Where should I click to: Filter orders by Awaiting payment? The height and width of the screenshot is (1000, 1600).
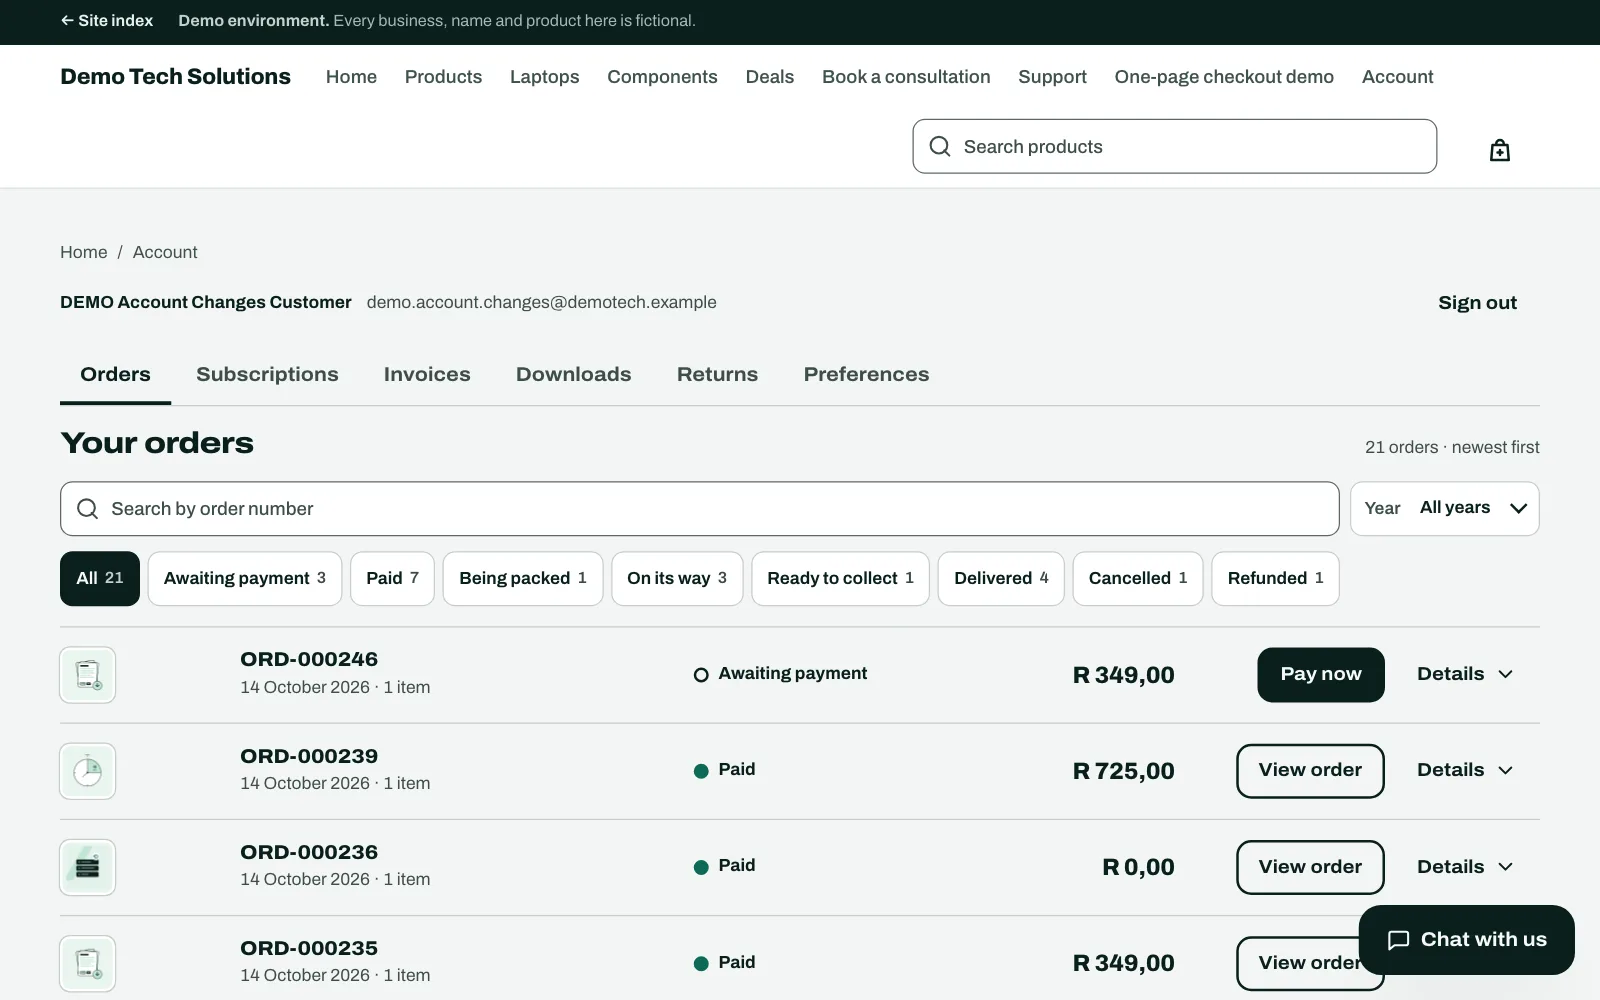click(245, 578)
